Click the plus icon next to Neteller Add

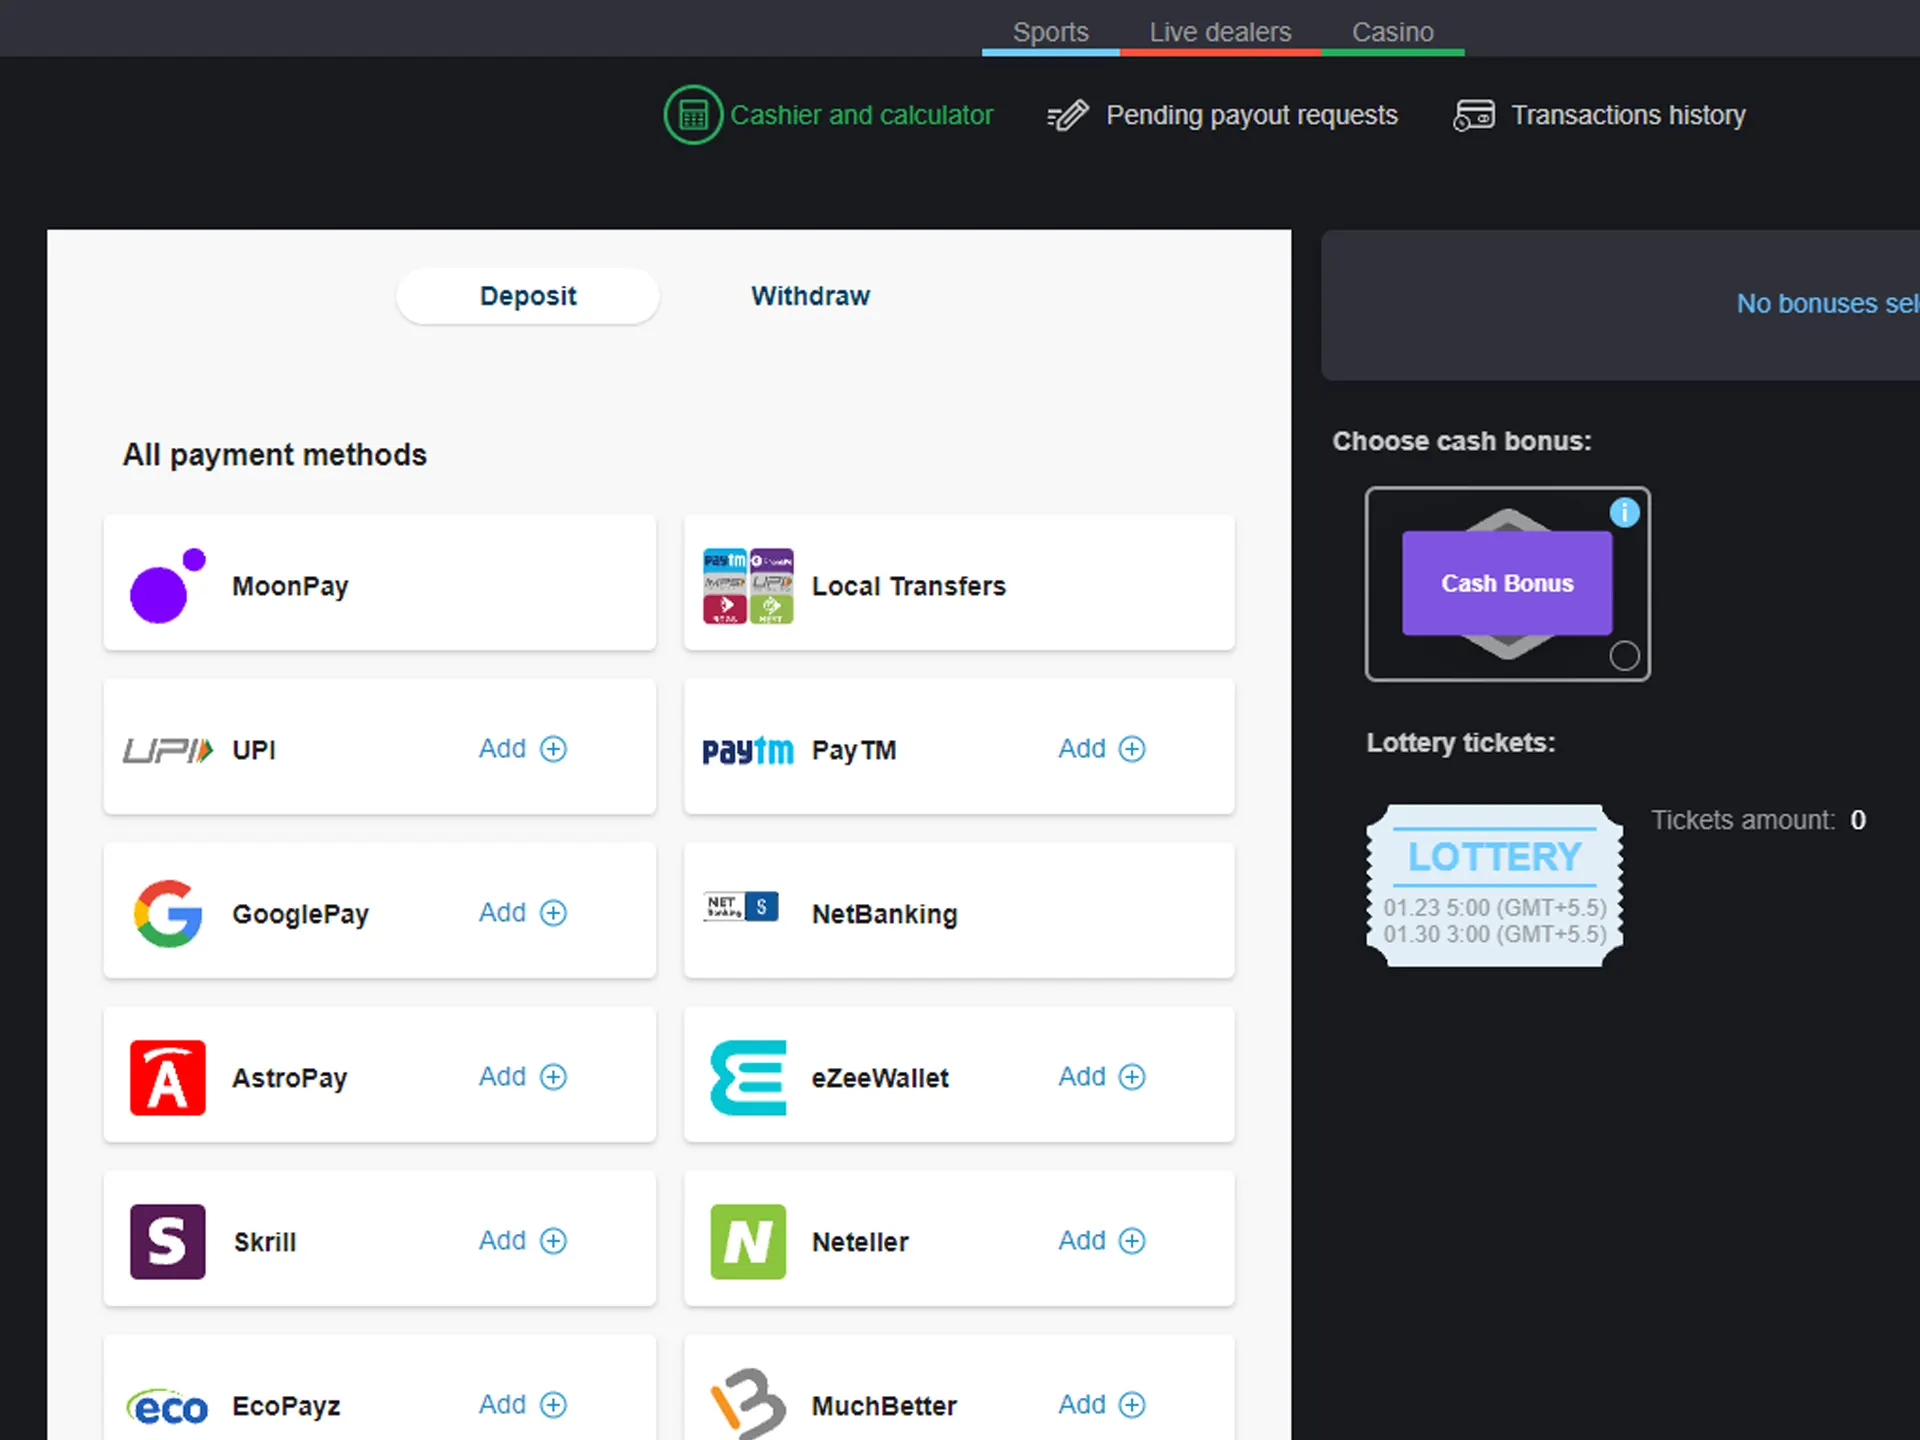pyautogui.click(x=1132, y=1241)
